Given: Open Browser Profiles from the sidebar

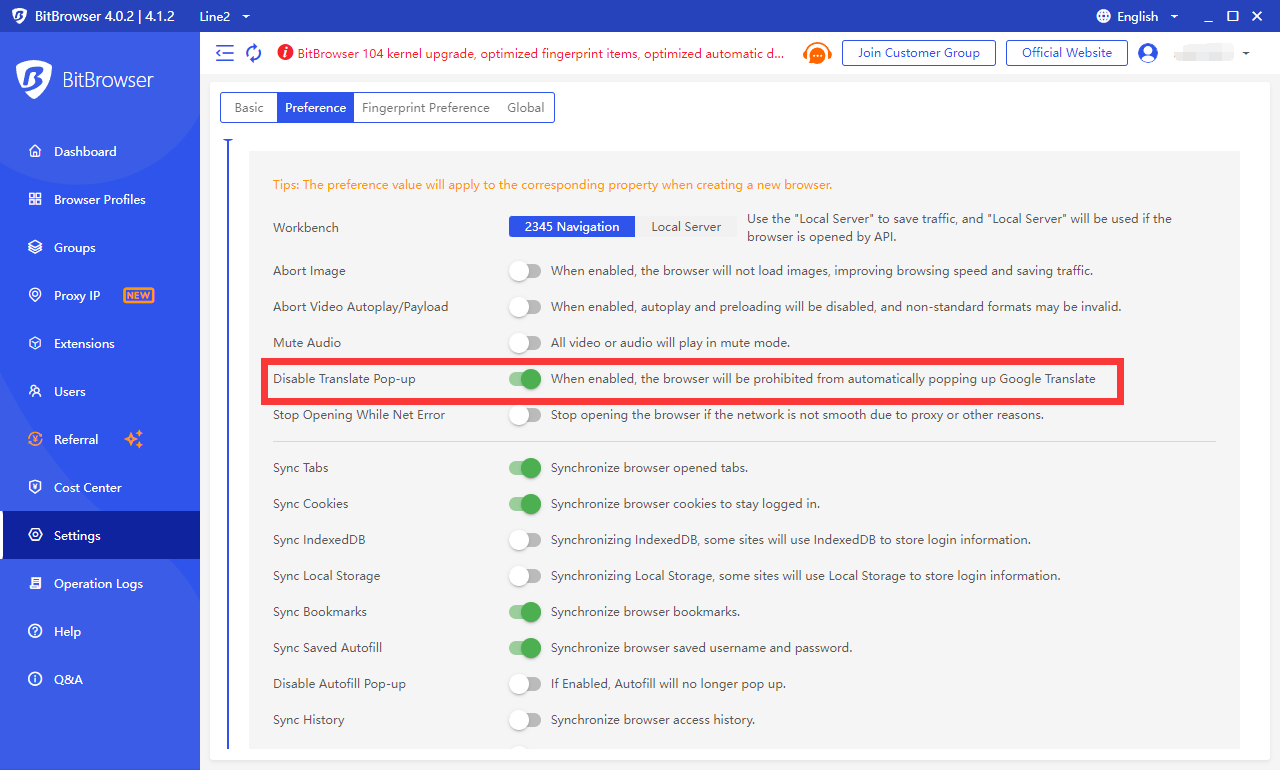Looking at the screenshot, I should pos(100,200).
